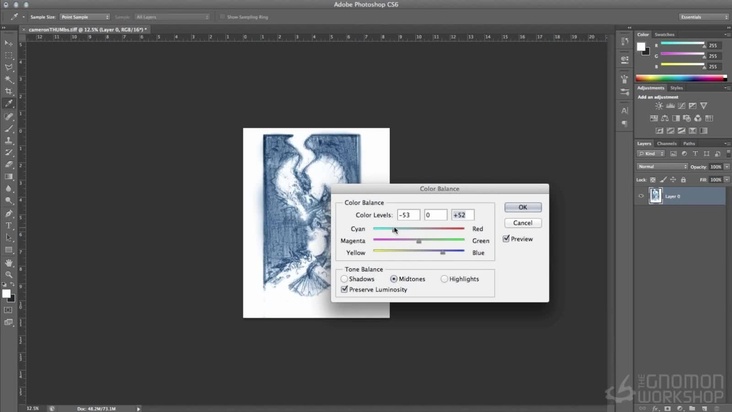Screen dimensions: 732x412
Task: Uncheck Preview in Color Balance dialog
Action: [506, 239]
